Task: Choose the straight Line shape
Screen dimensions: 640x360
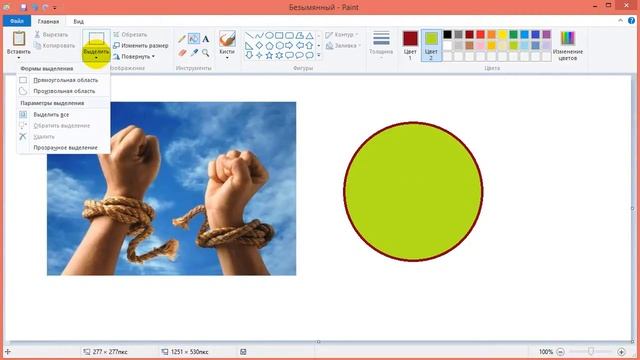Action: click(249, 36)
